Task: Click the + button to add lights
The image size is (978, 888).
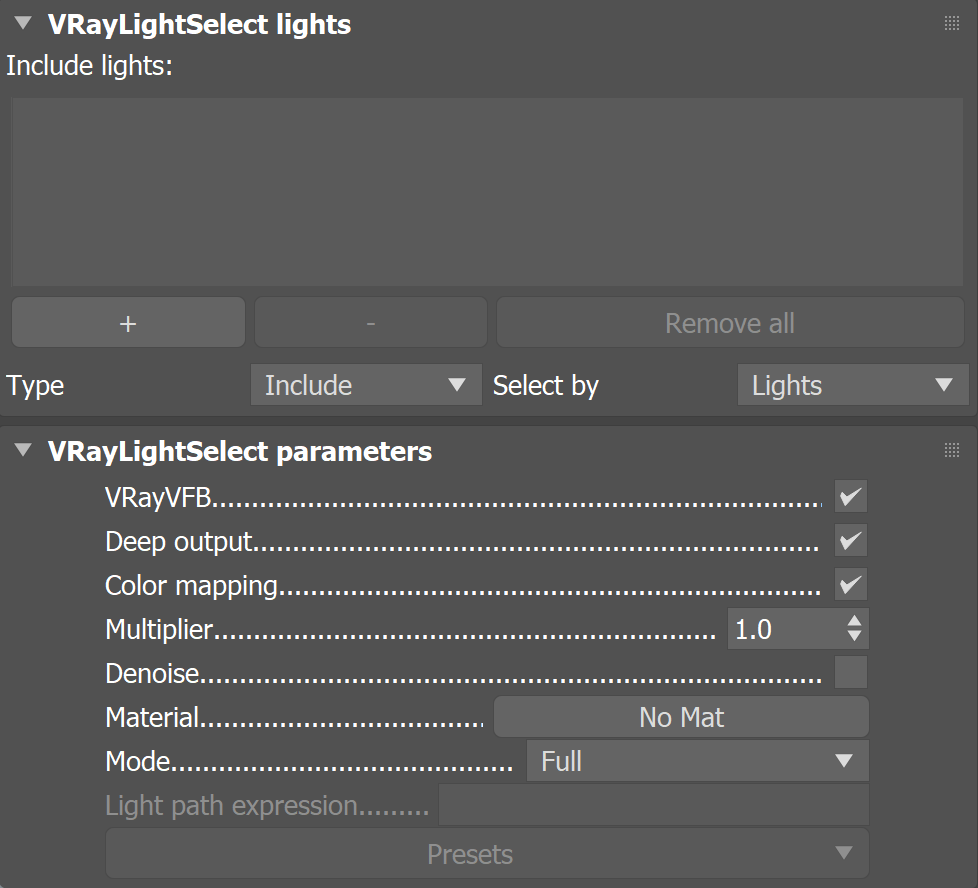Action: (x=127, y=322)
